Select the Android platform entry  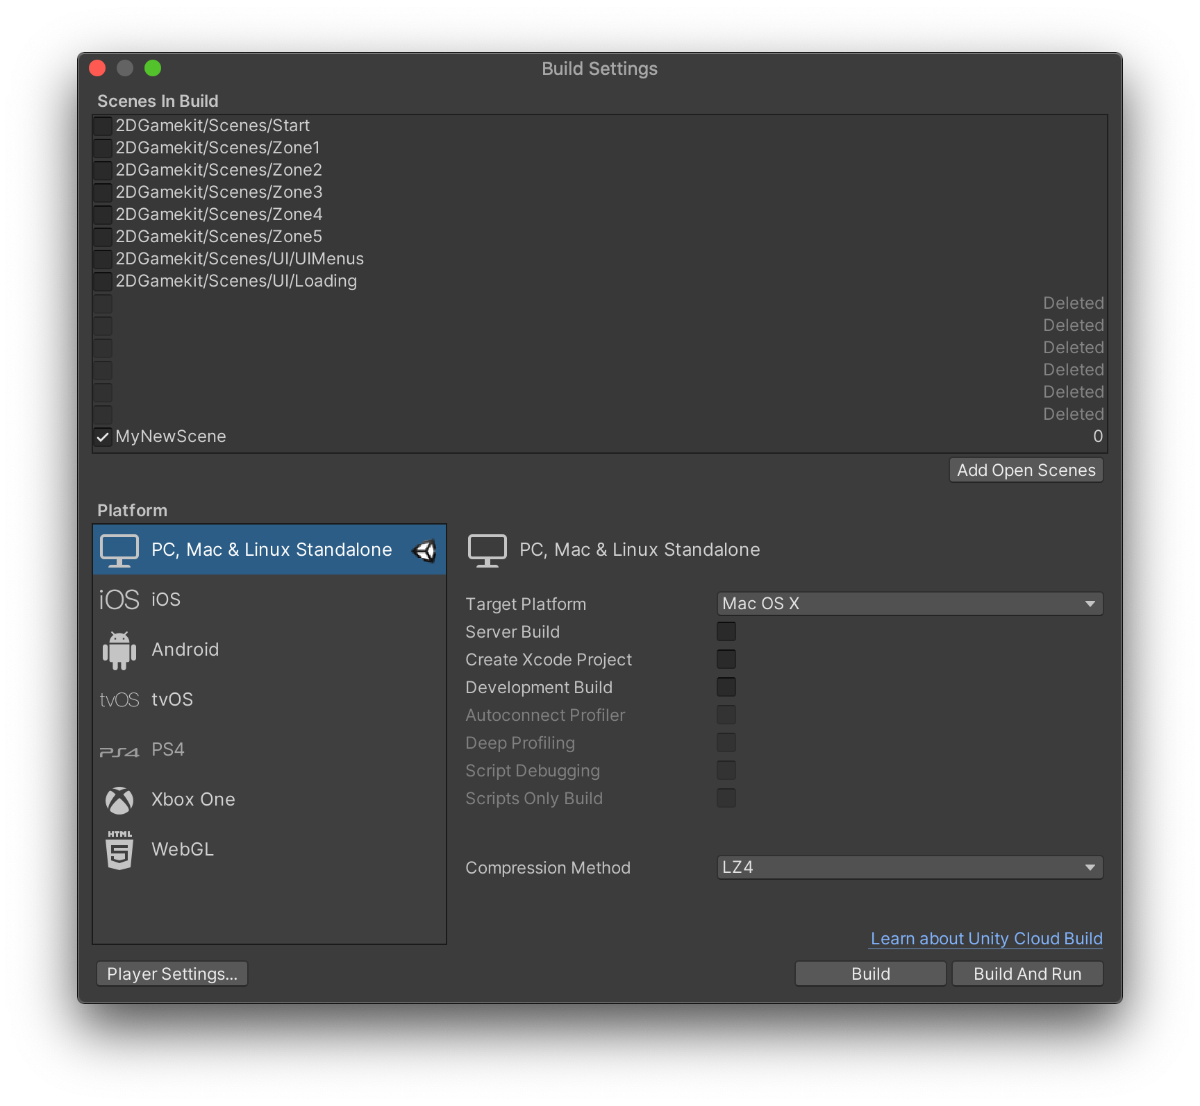[269, 649]
